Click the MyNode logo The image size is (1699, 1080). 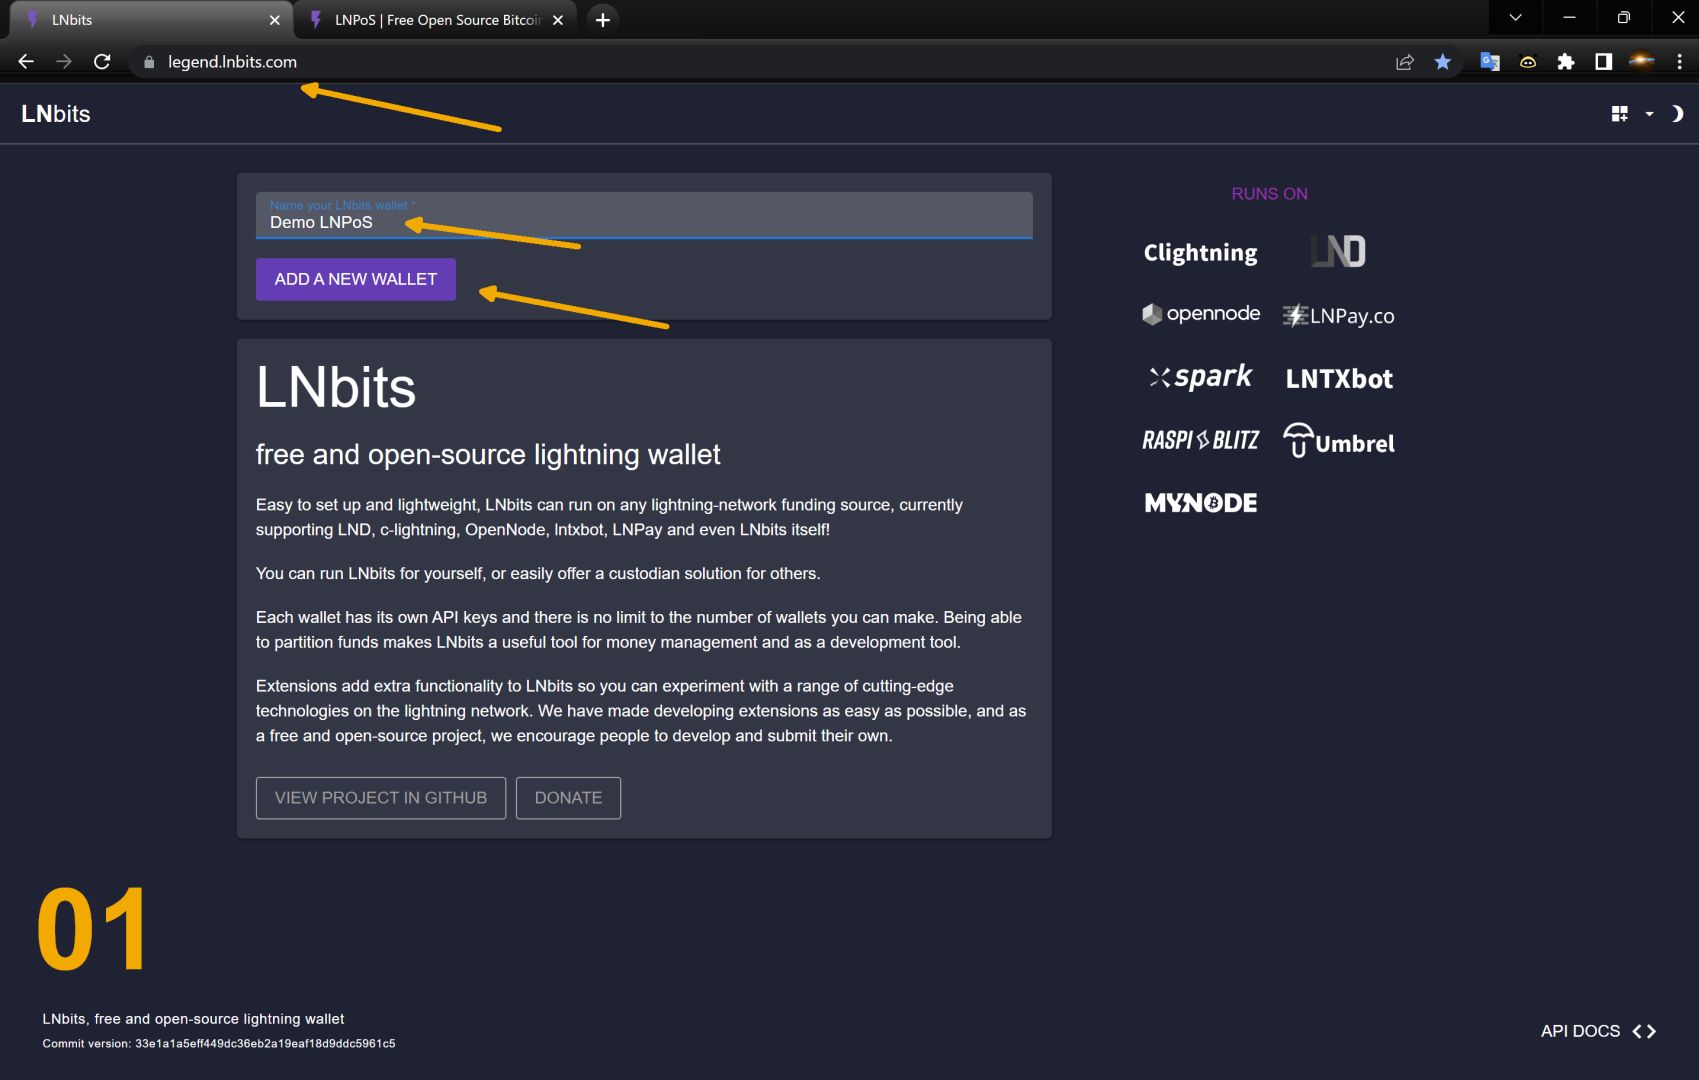click(x=1200, y=503)
